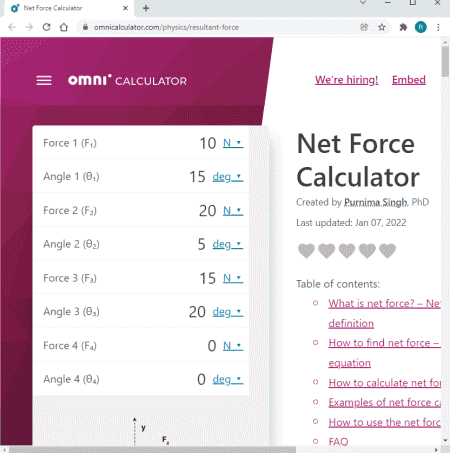Click the Net Force Calculator heading
The height and width of the screenshot is (453, 450).
pos(358,160)
